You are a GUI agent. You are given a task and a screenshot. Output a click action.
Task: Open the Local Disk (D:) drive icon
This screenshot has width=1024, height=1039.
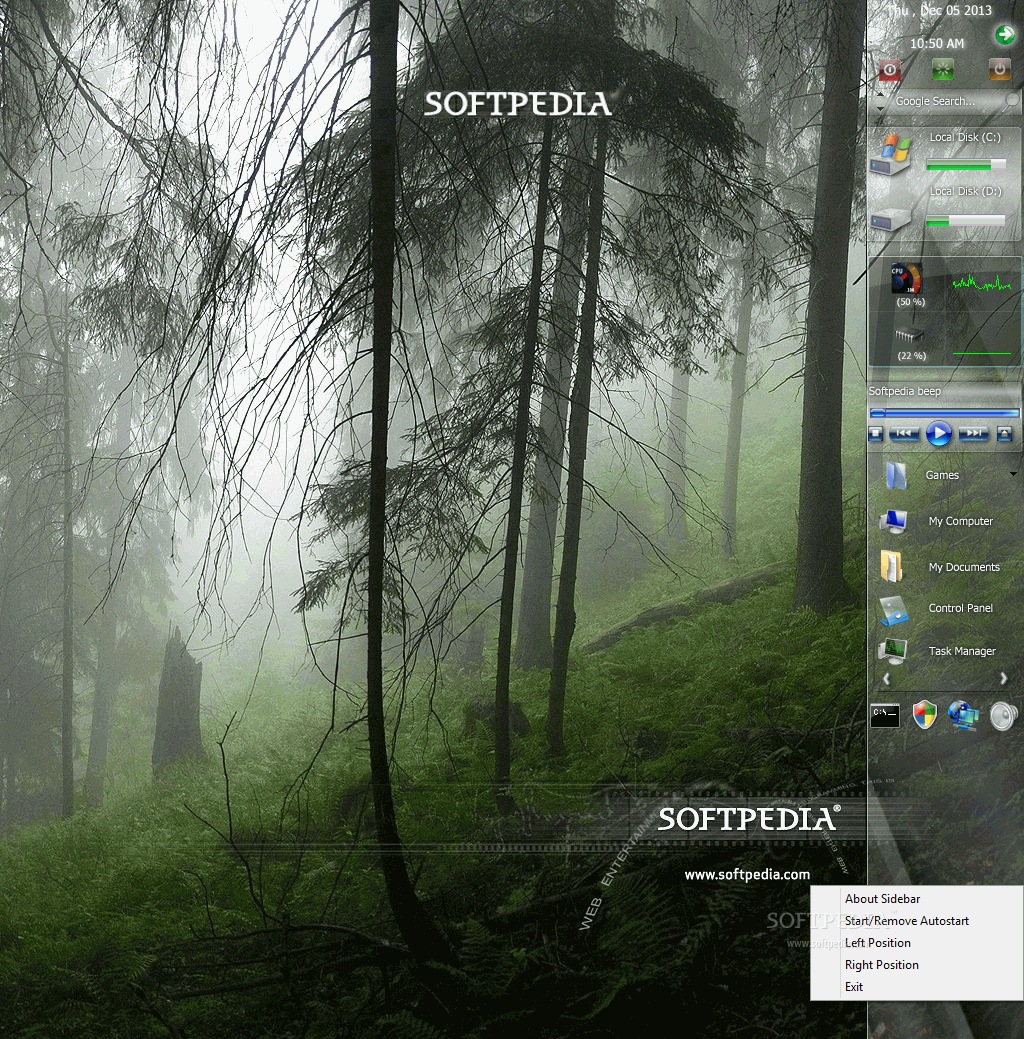(891, 219)
